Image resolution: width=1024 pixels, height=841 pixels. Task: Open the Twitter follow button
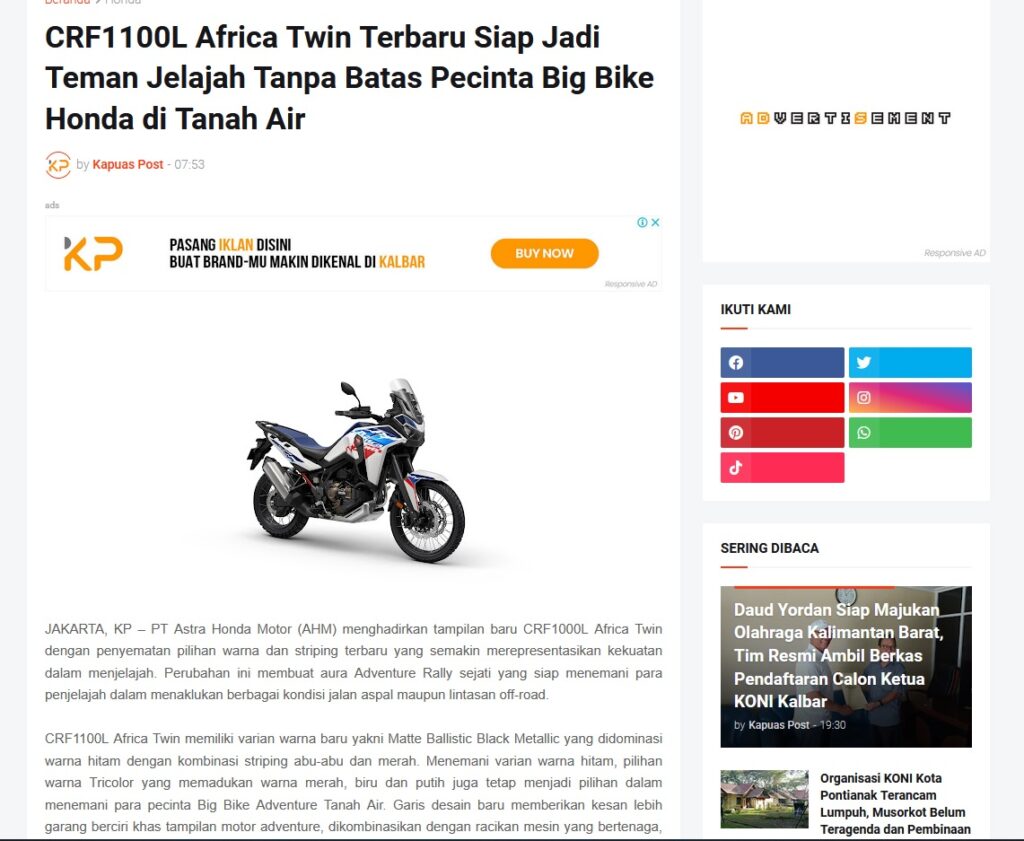tap(910, 362)
